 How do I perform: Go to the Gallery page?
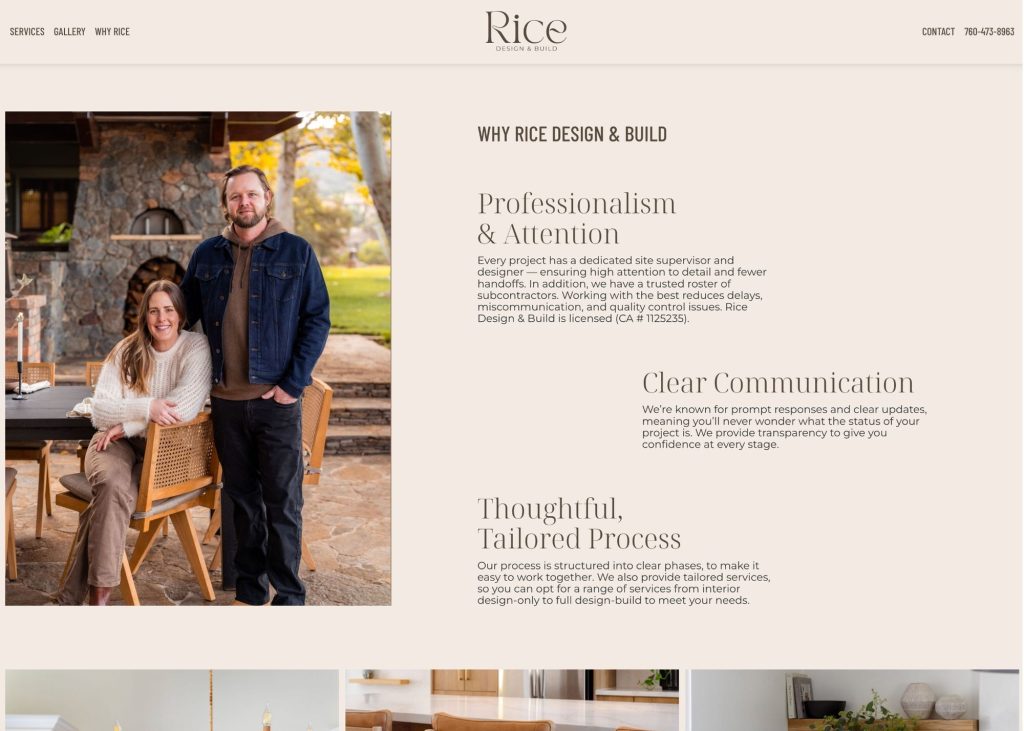pyautogui.click(x=69, y=31)
